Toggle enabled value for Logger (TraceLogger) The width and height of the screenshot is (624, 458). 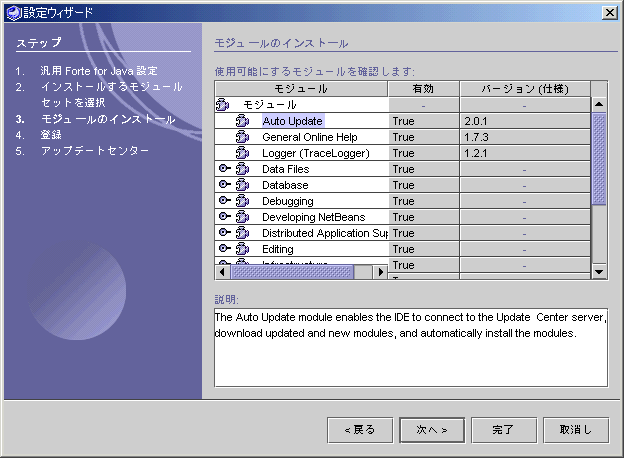click(423, 153)
